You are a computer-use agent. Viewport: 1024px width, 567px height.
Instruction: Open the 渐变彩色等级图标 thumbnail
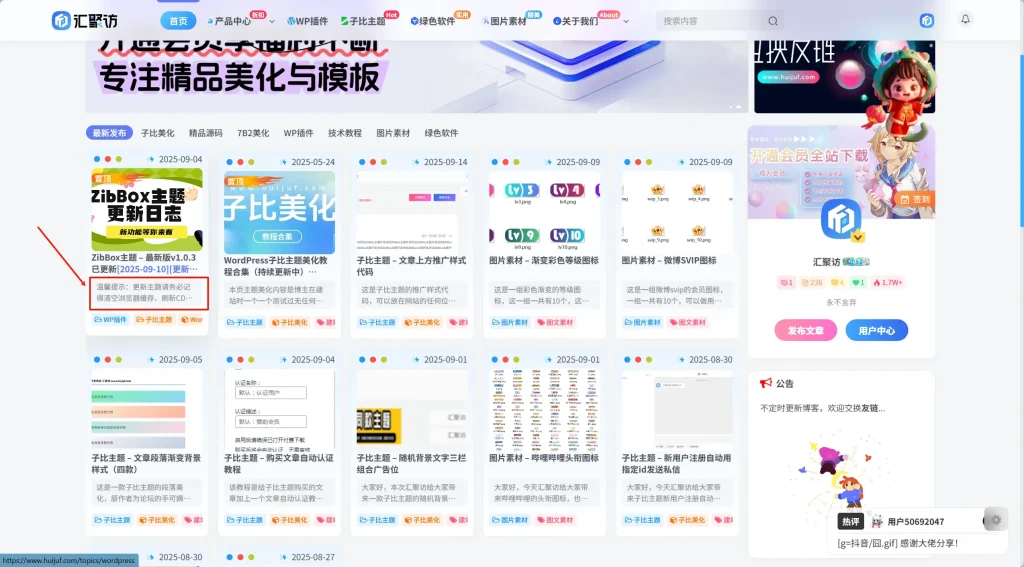[x=545, y=212]
